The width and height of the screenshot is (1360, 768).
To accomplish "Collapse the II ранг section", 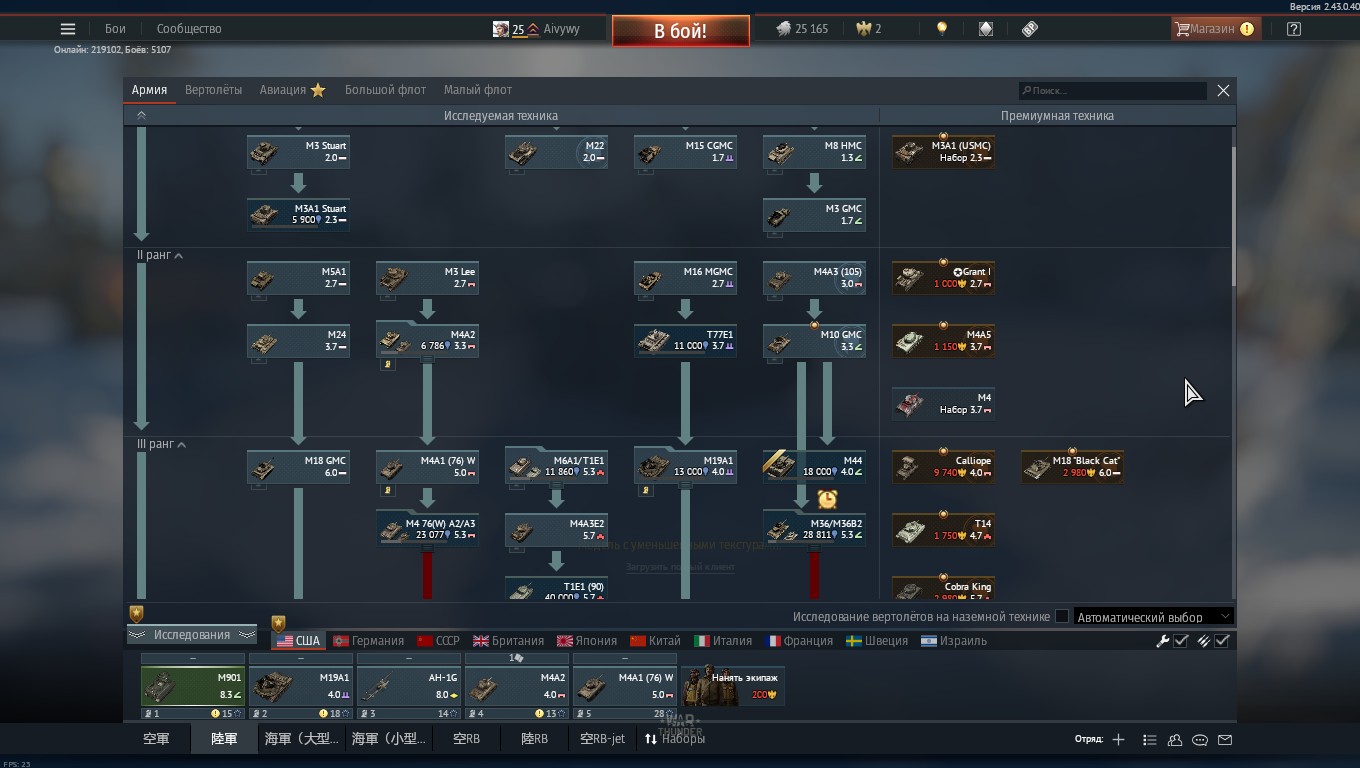I will click(x=160, y=256).
